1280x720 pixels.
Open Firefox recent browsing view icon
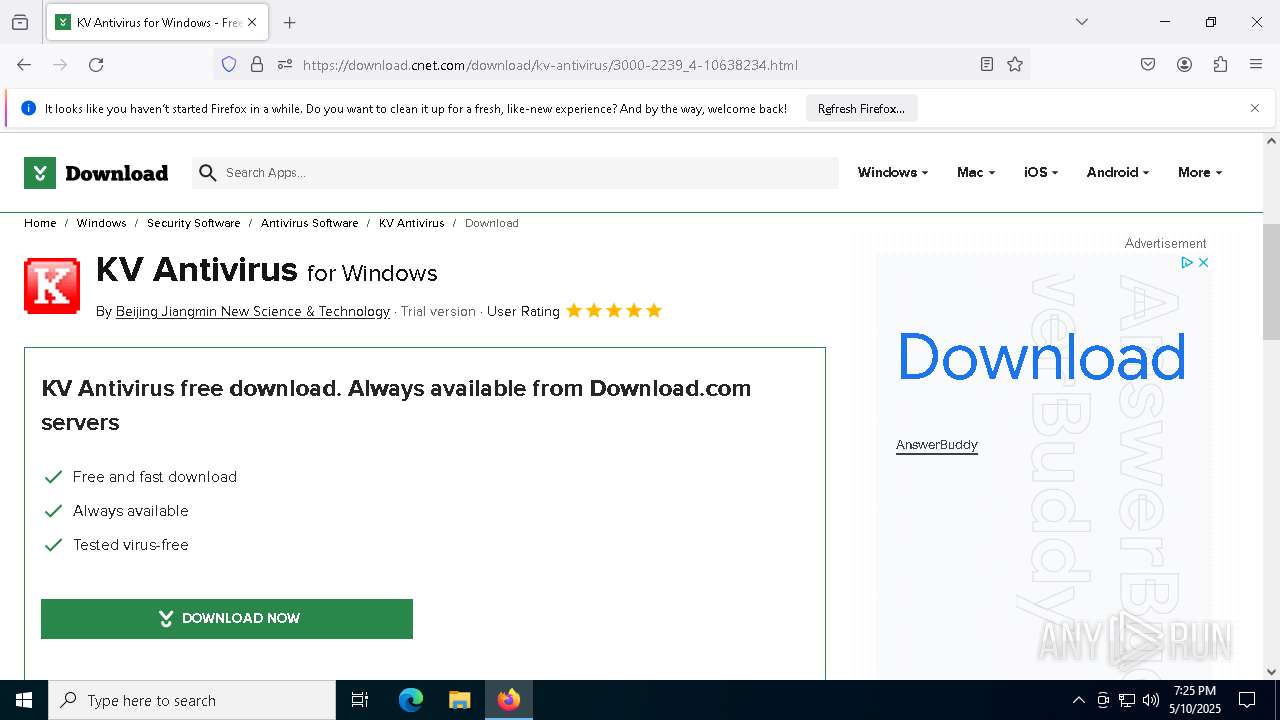[20, 22]
